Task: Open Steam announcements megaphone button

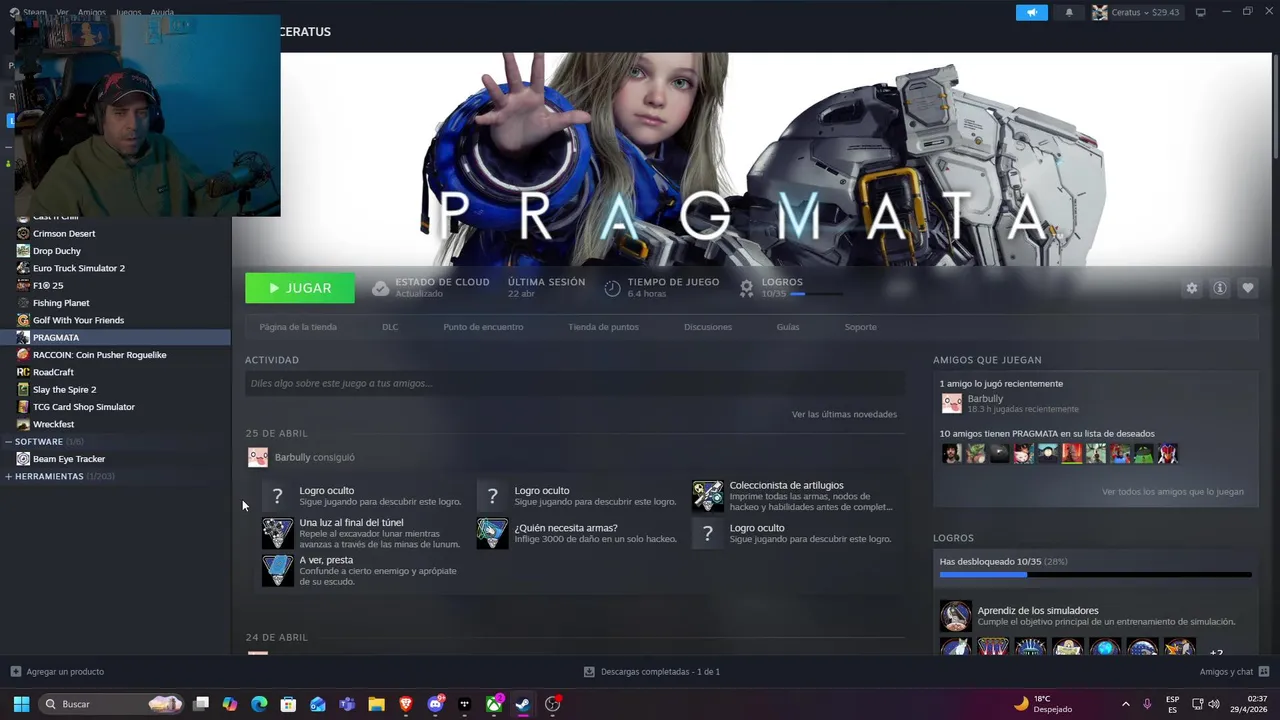Action: tap(1031, 12)
